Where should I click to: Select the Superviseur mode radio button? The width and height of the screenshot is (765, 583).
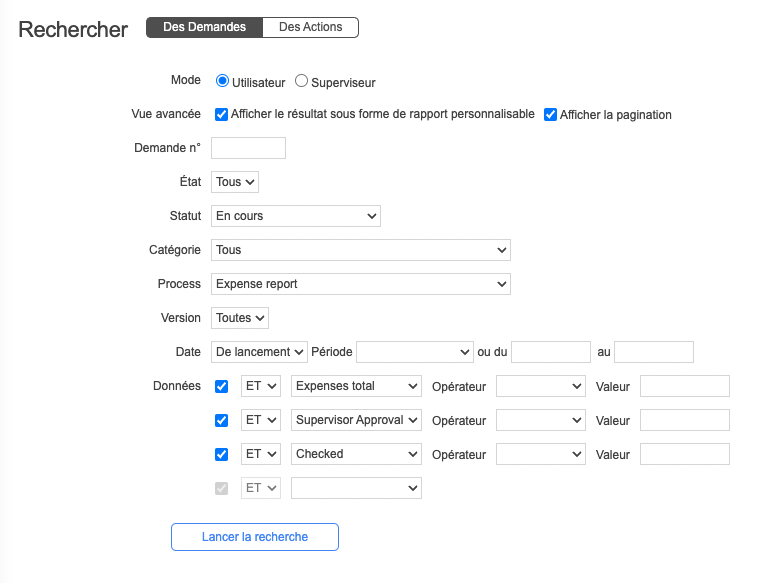pos(301,81)
